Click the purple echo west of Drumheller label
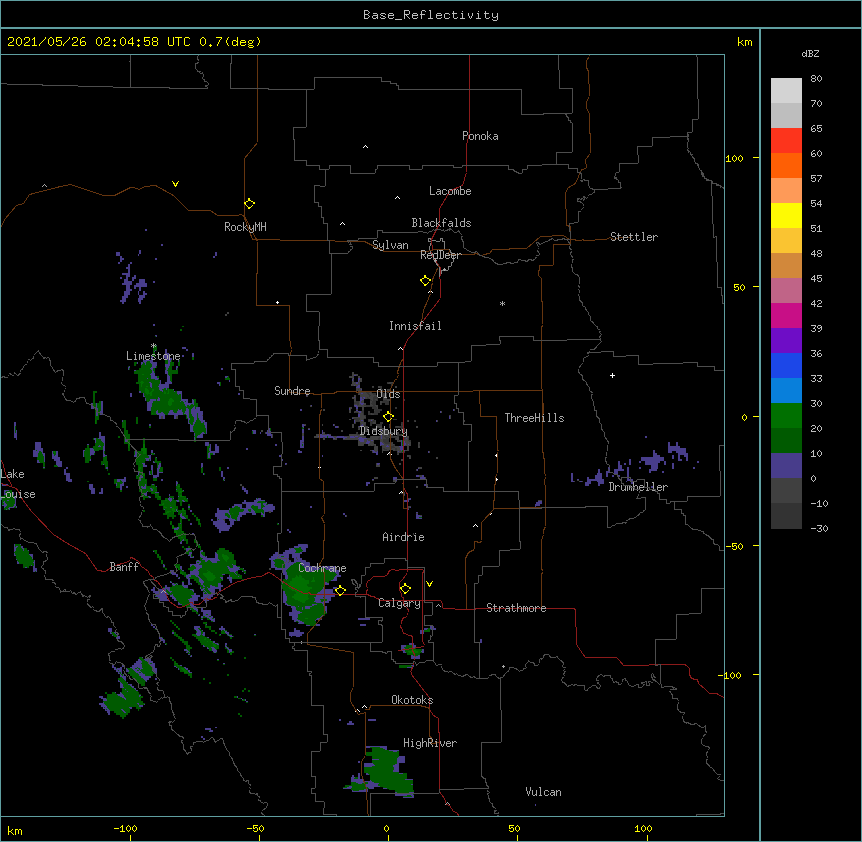This screenshot has width=862, height=842. click(594, 478)
